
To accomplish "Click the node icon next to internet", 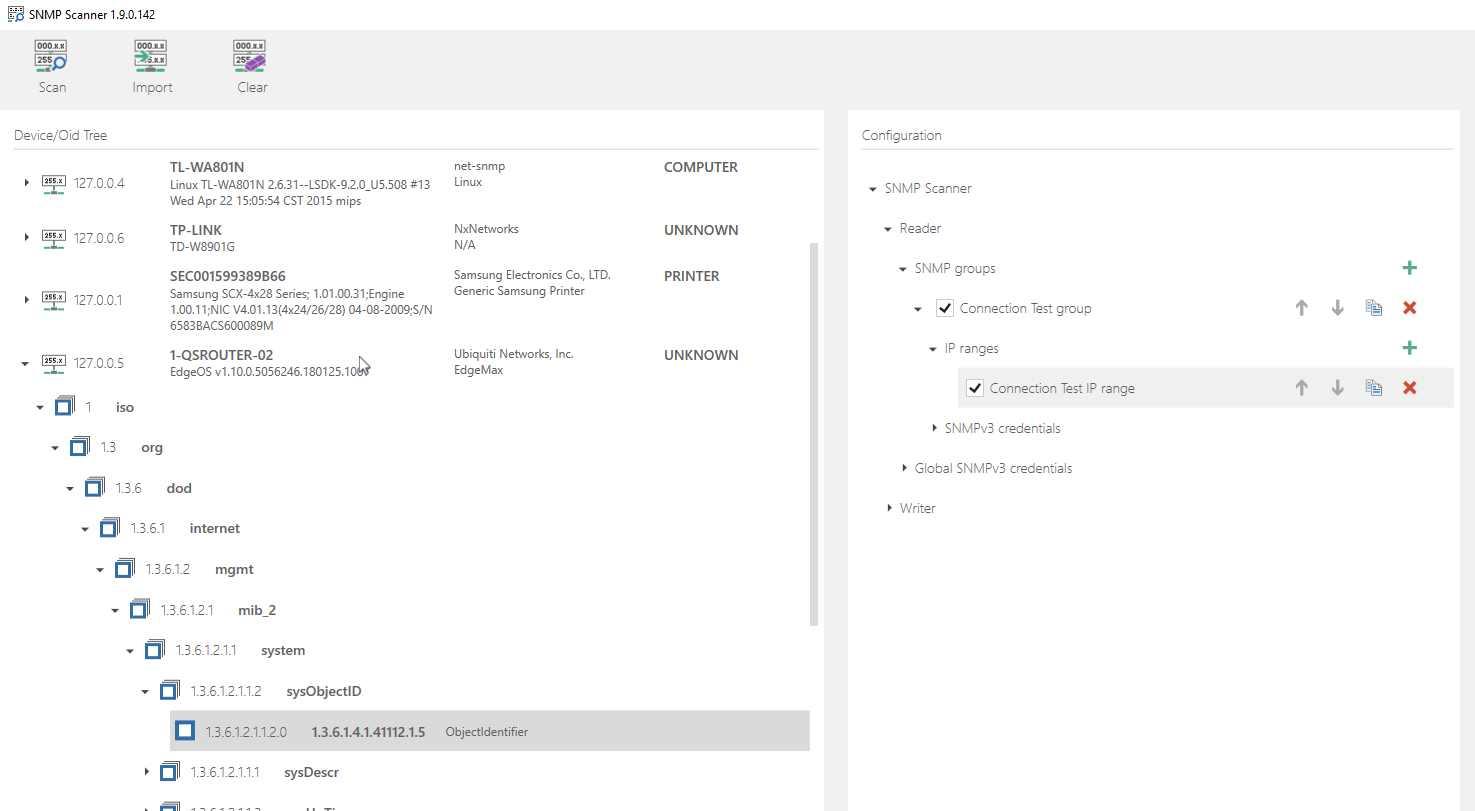I will 109,528.
